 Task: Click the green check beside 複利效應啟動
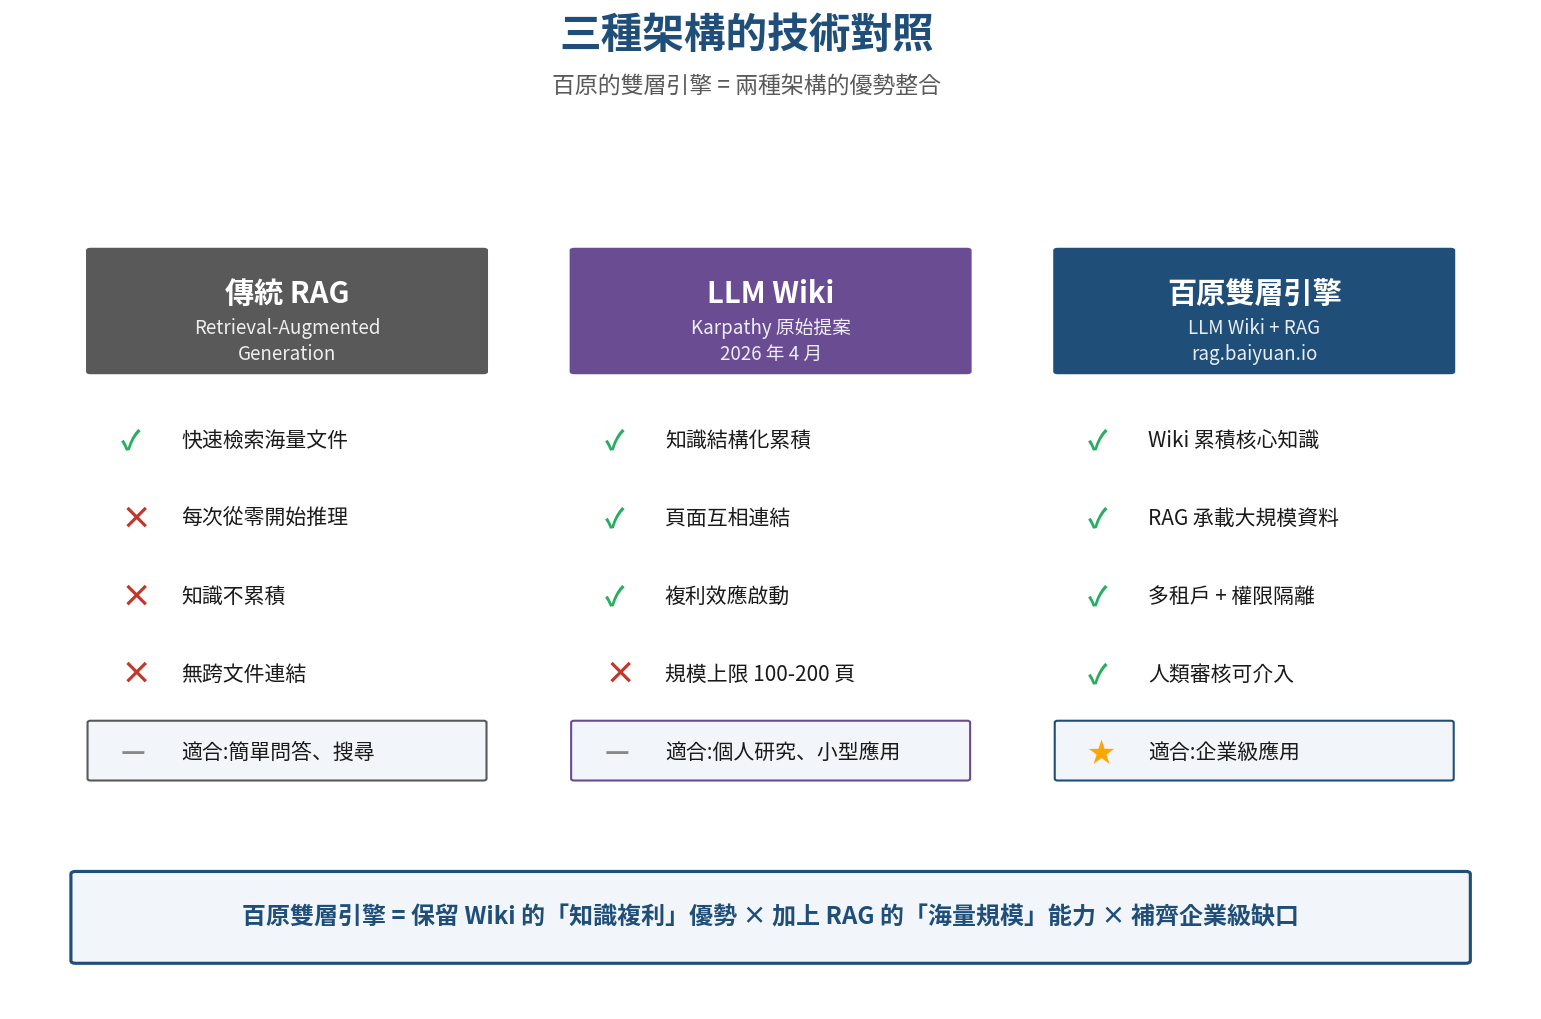(x=615, y=596)
